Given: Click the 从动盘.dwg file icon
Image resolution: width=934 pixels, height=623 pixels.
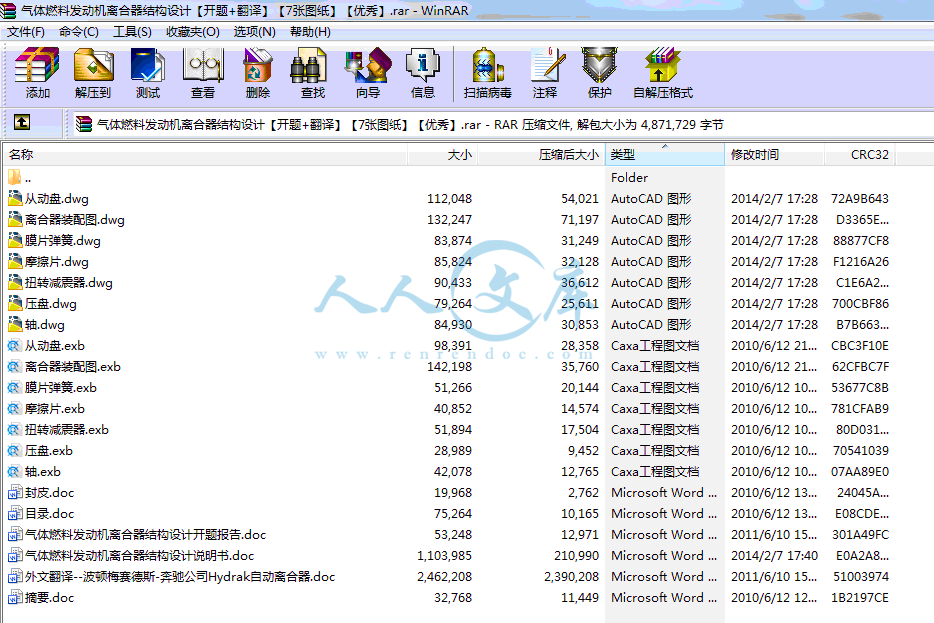Looking at the screenshot, I should pos(15,198).
